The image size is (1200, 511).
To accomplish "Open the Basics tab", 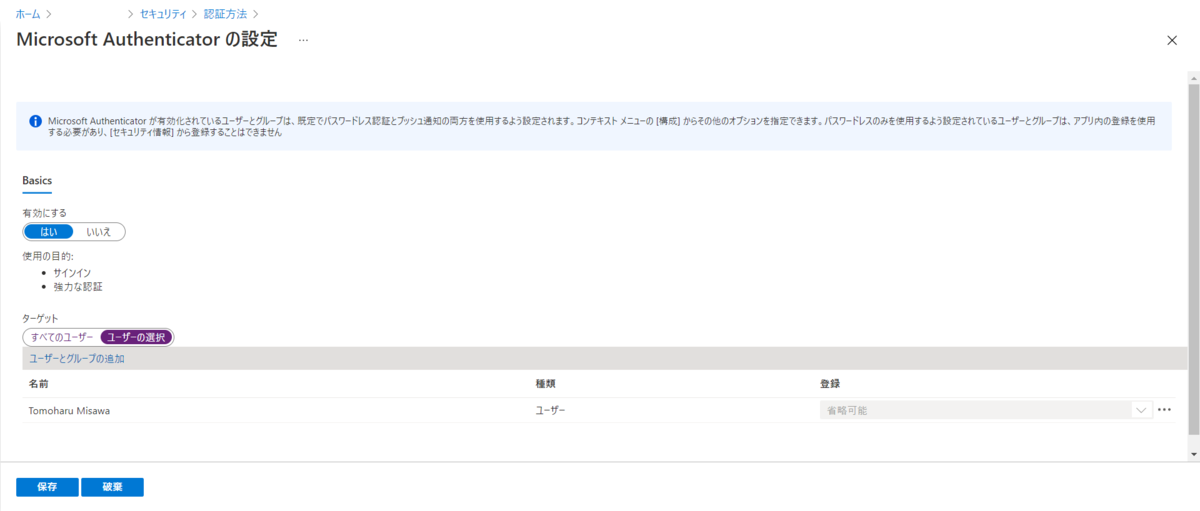I will 37,181.
